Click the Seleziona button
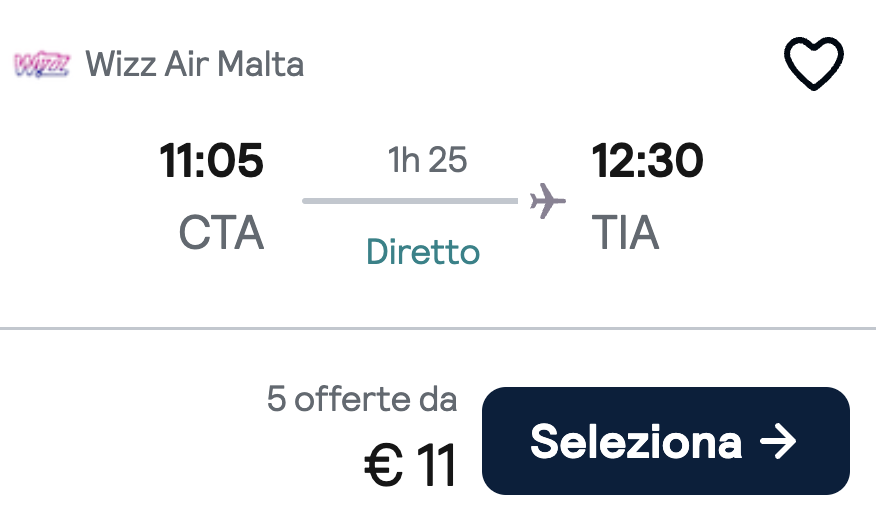This screenshot has width=876, height=520. pos(665,441)
